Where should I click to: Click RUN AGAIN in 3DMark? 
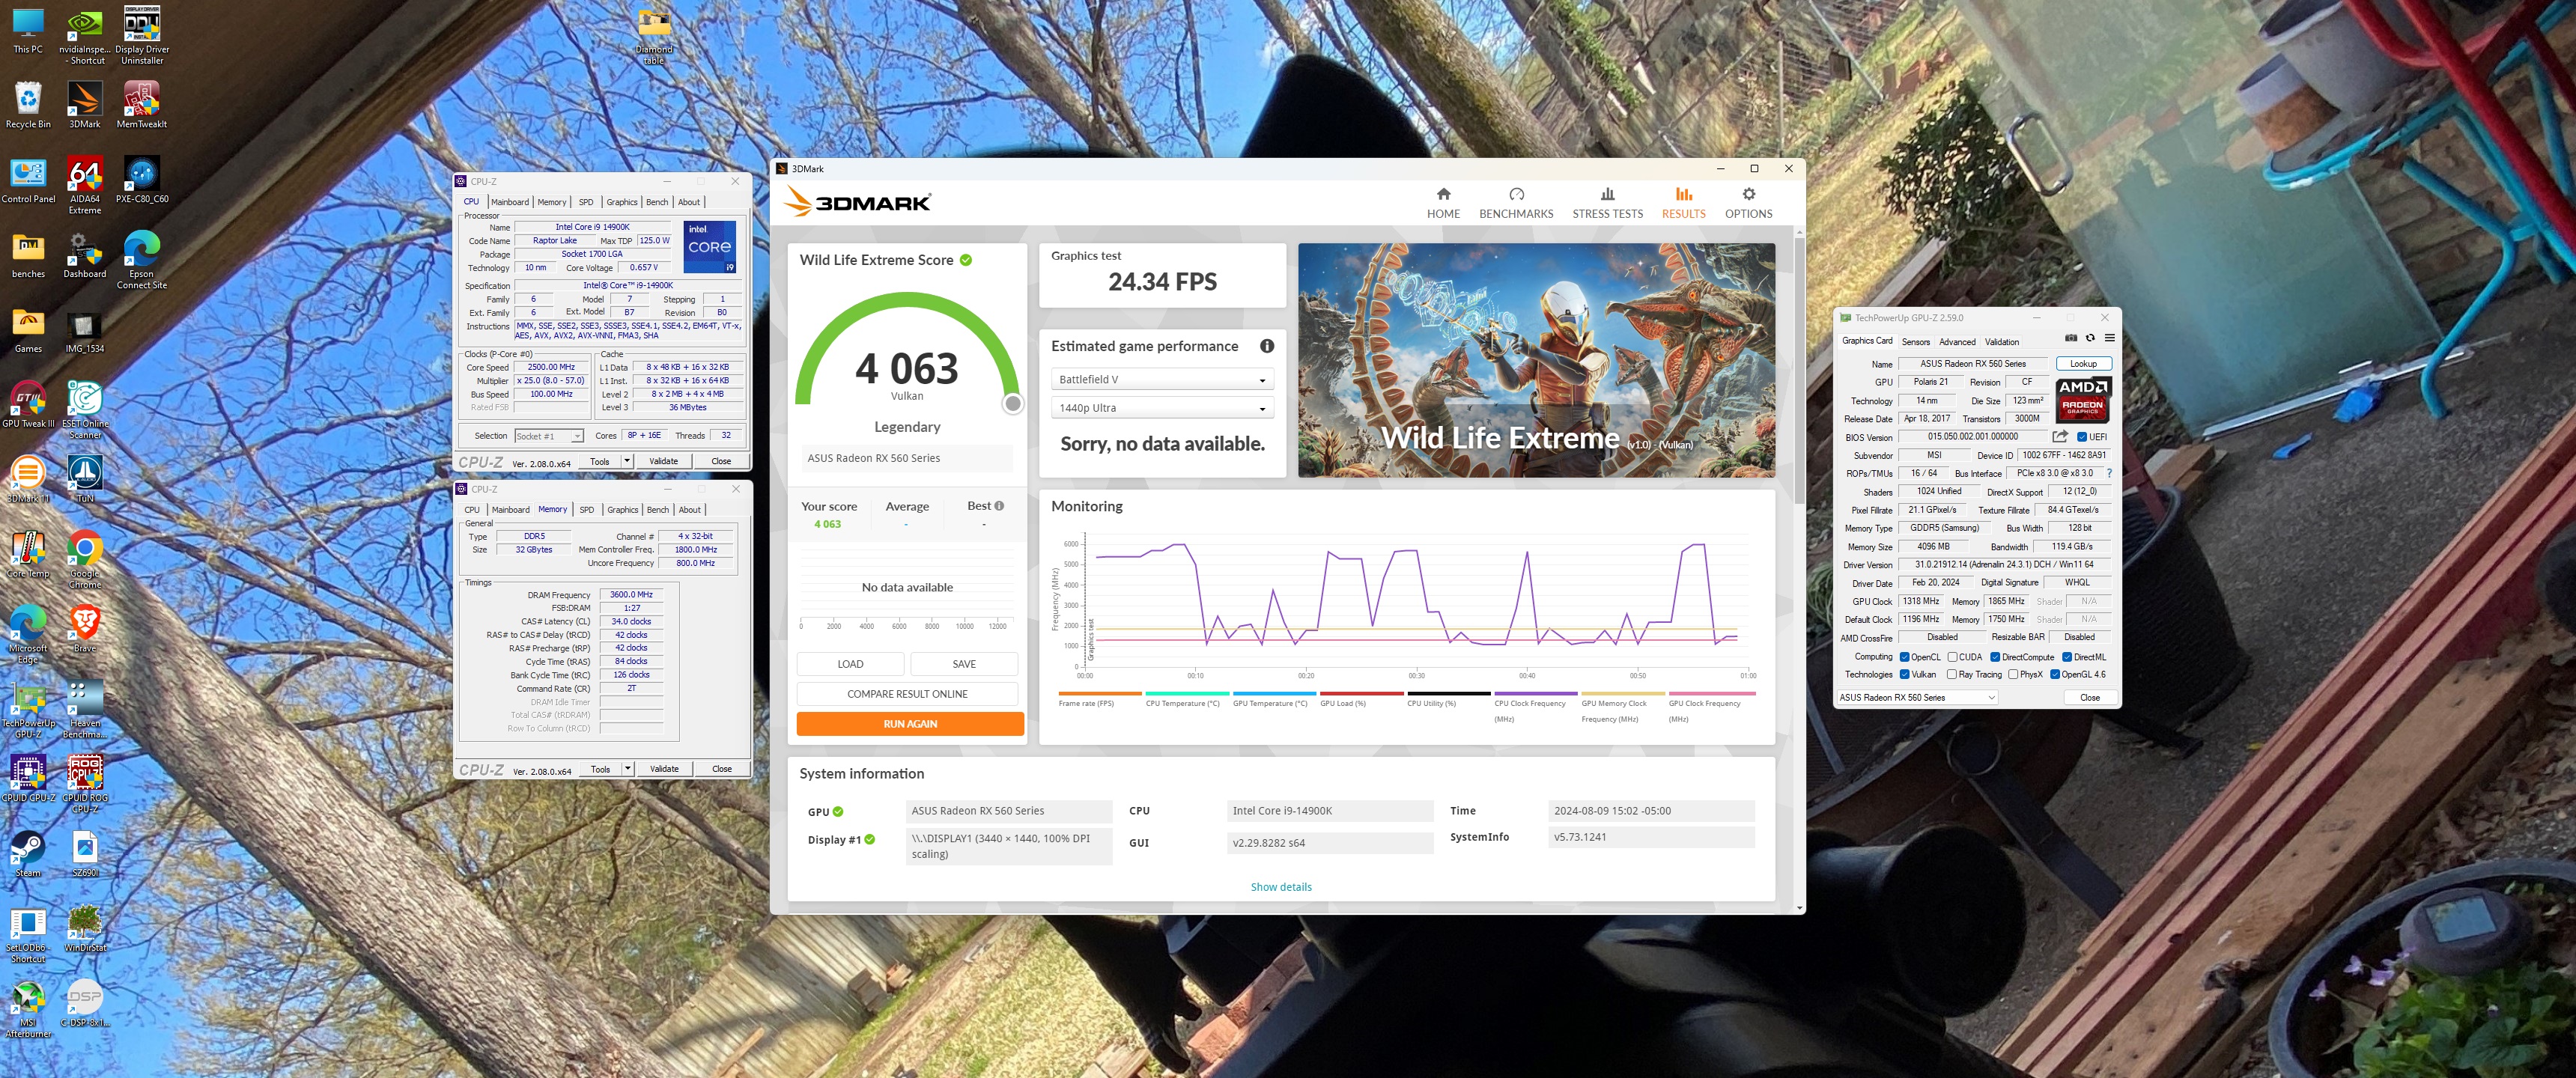[x=910, y=724]
